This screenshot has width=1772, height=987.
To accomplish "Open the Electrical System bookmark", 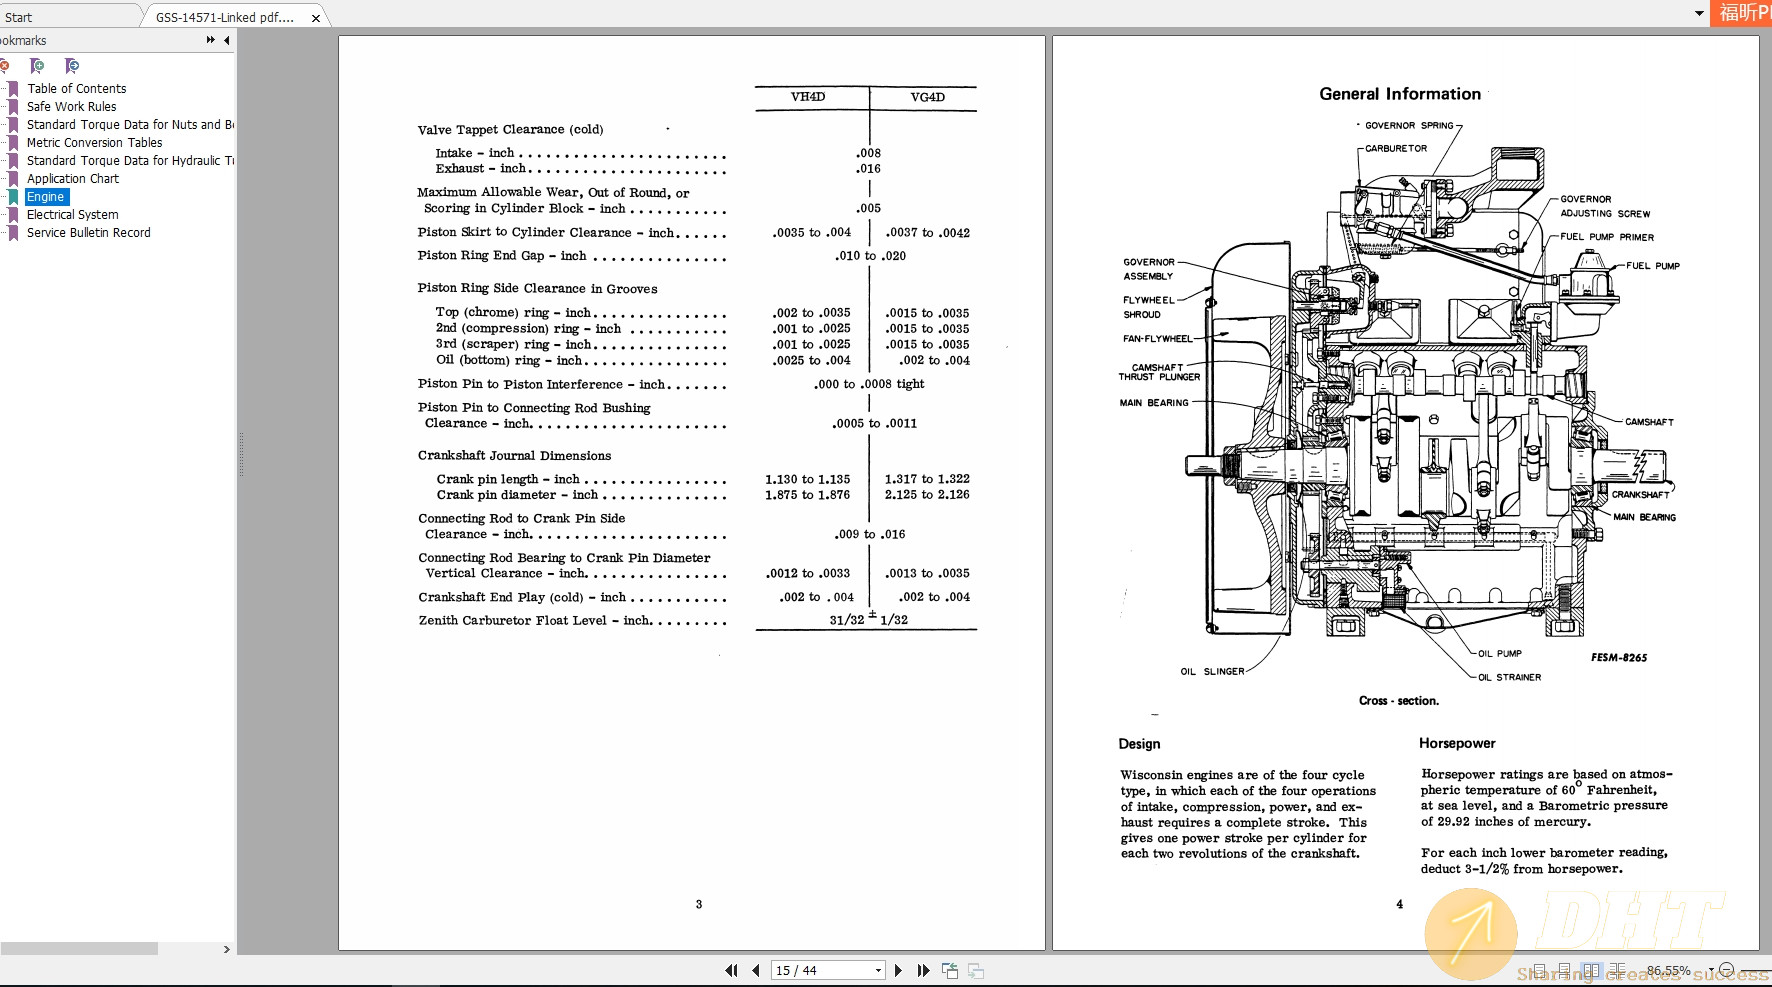I will [73, 214].
